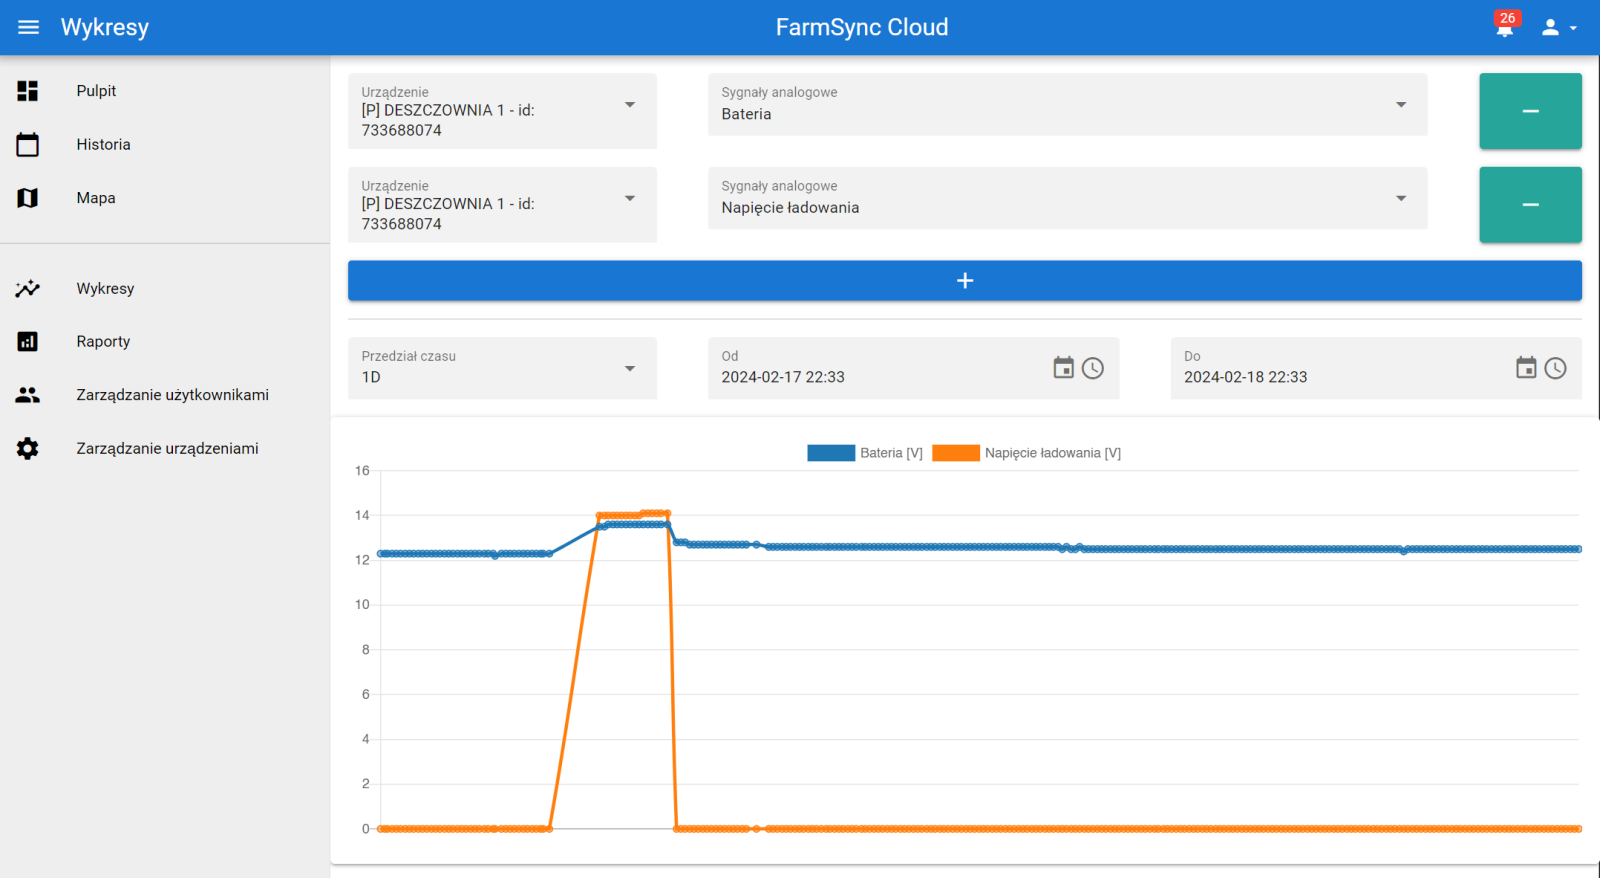The image size is (1600, 878).
Task: Toggle Bateria series in chart legend
Action: tap(865, 453)
